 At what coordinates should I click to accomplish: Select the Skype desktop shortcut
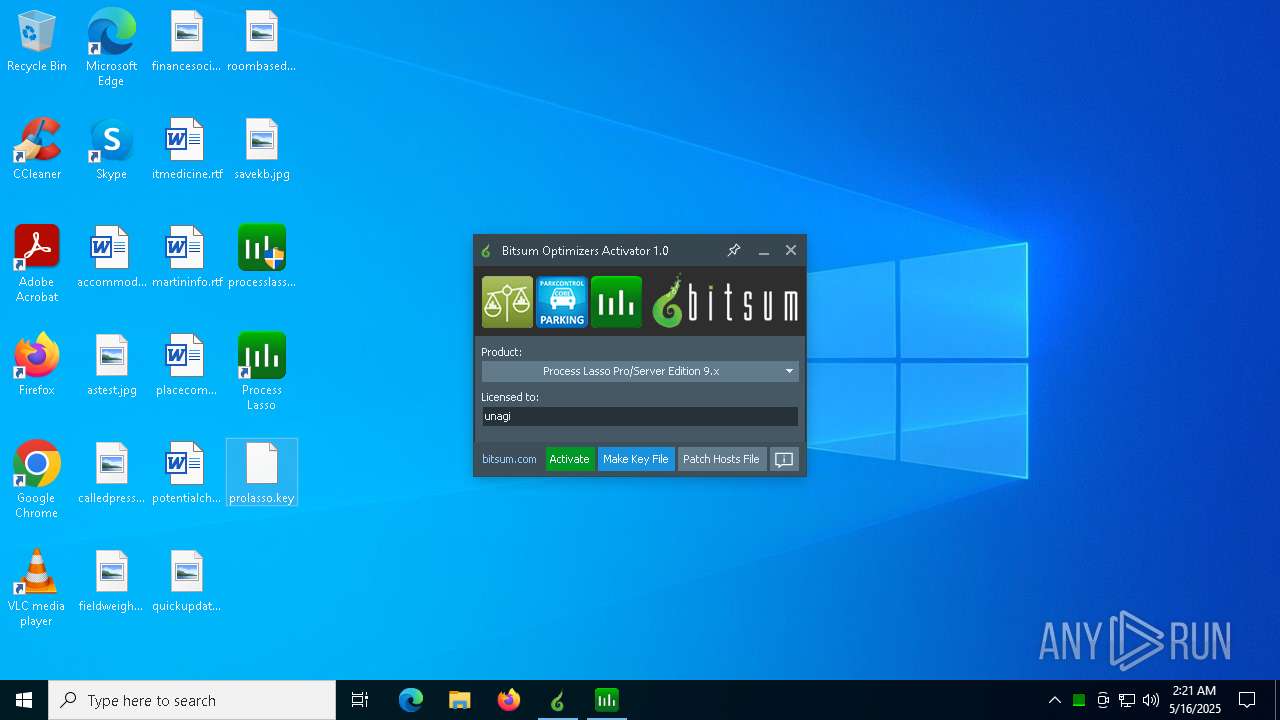(111, 149)
